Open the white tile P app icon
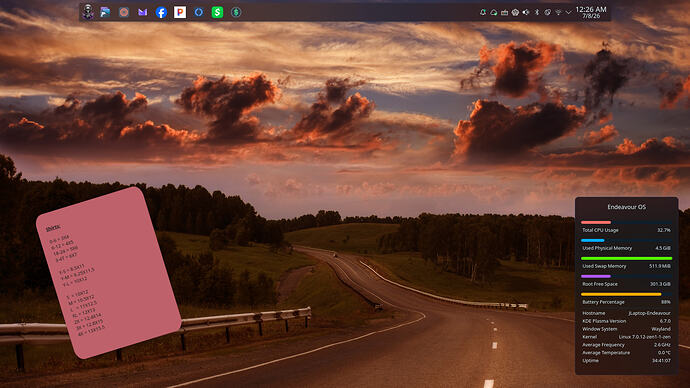This screenshot has height=388, width=690. 180,12
